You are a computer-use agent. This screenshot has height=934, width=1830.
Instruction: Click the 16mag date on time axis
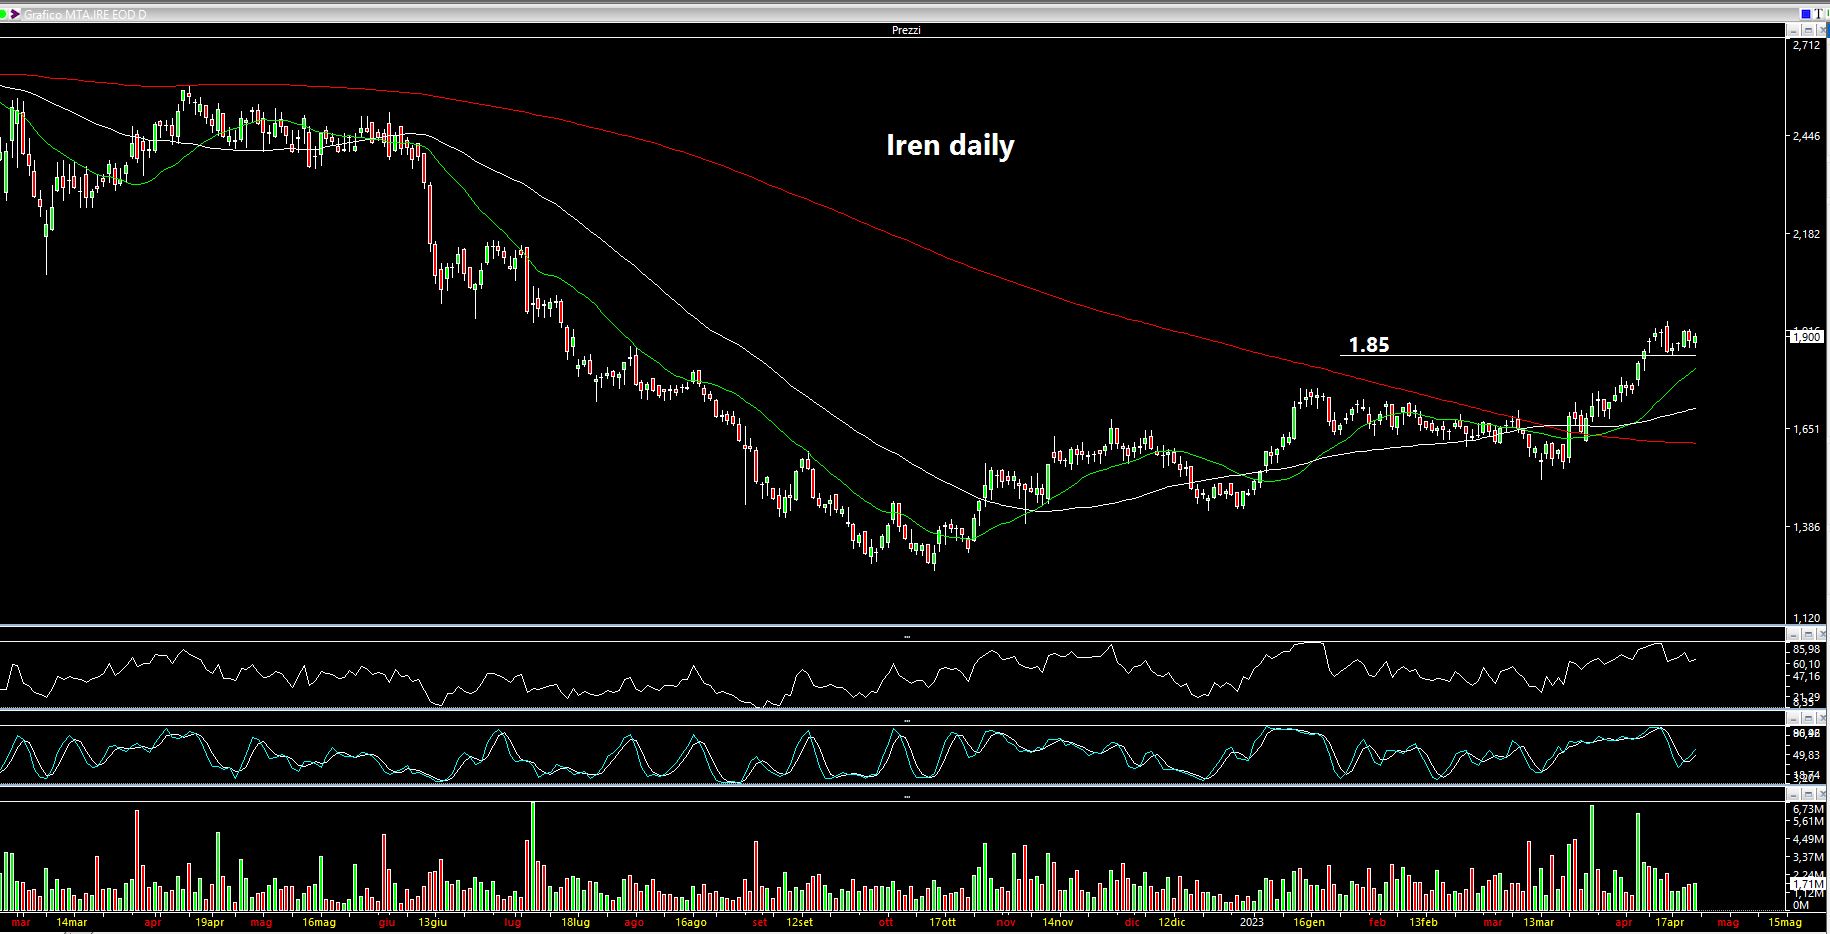click(x=318, y=922)
